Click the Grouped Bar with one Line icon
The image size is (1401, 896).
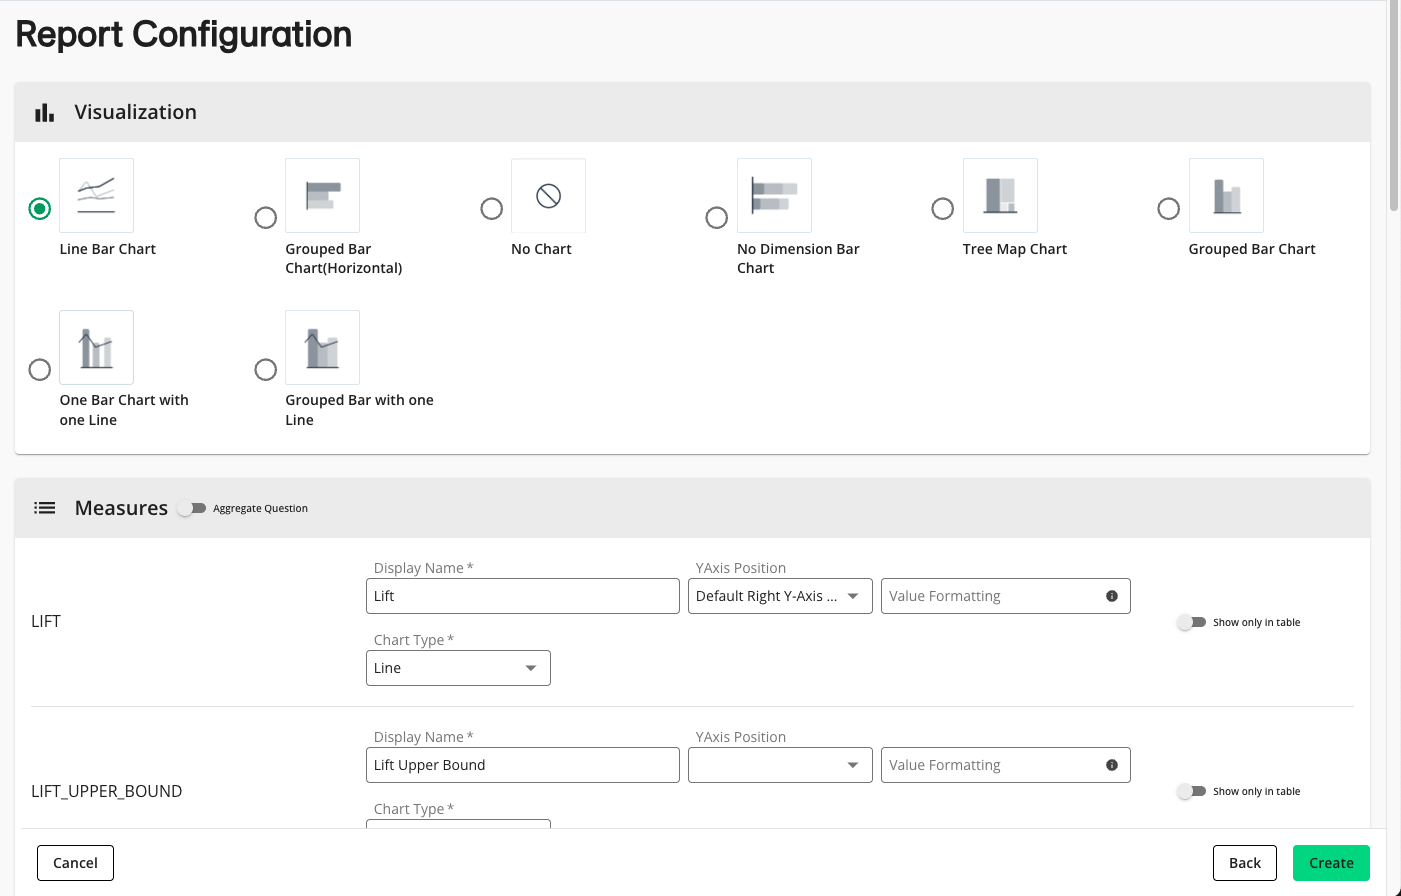322,348
